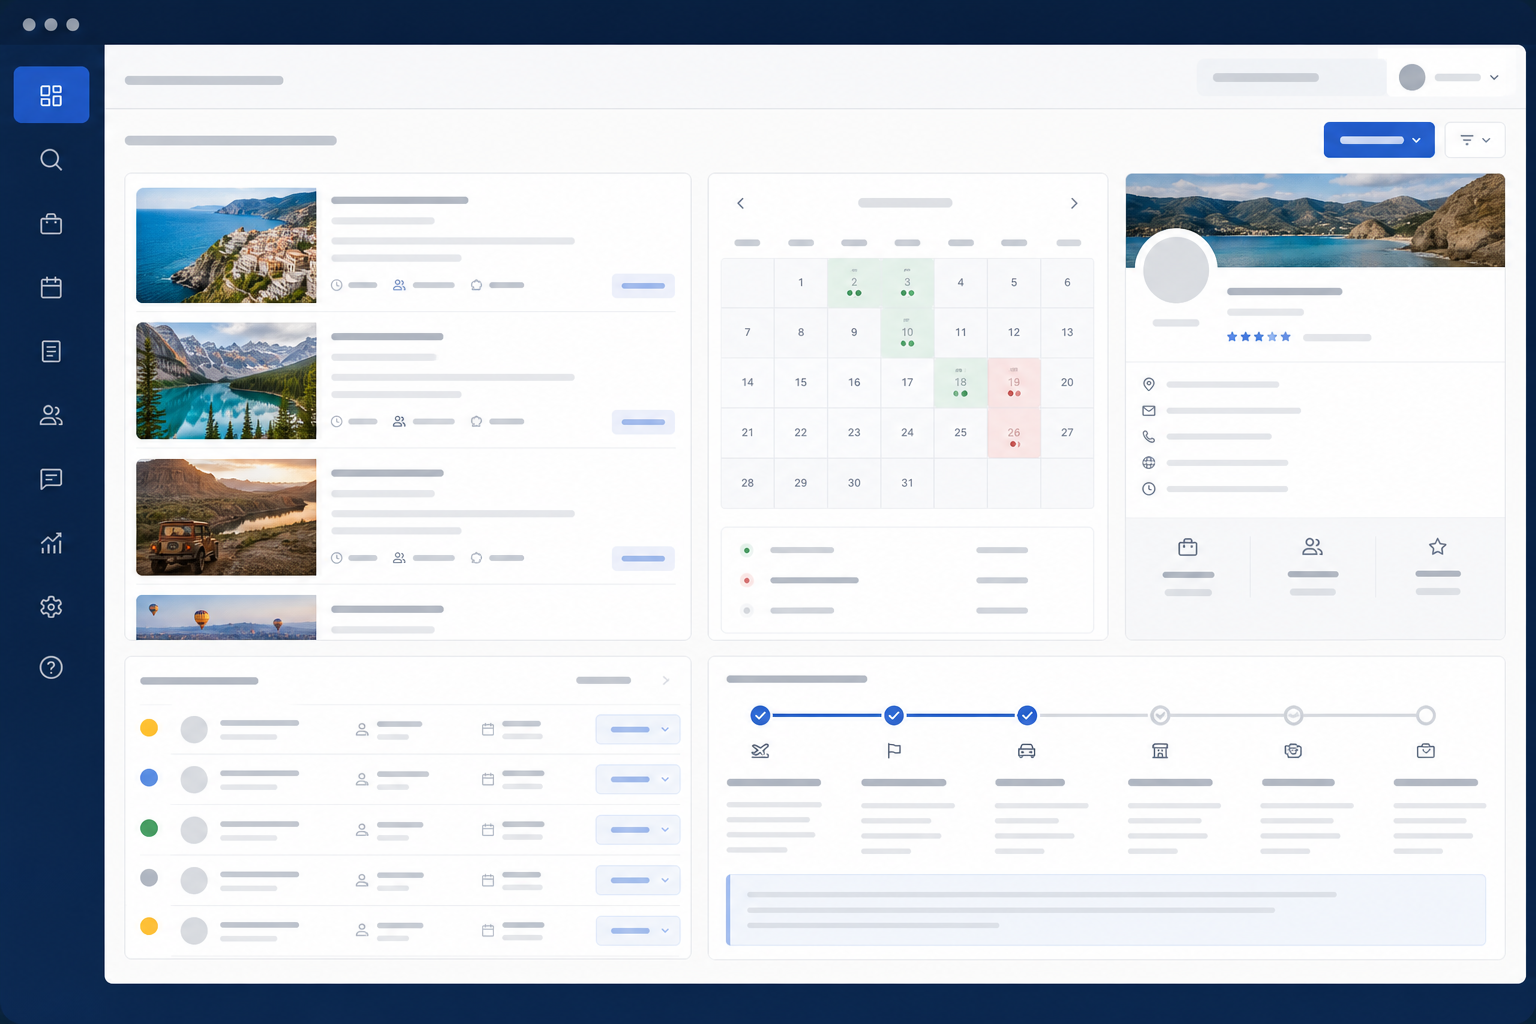1536x1024 pixels.
Task: Click the round profile avatar on banner
Action: pos(1176,270)
